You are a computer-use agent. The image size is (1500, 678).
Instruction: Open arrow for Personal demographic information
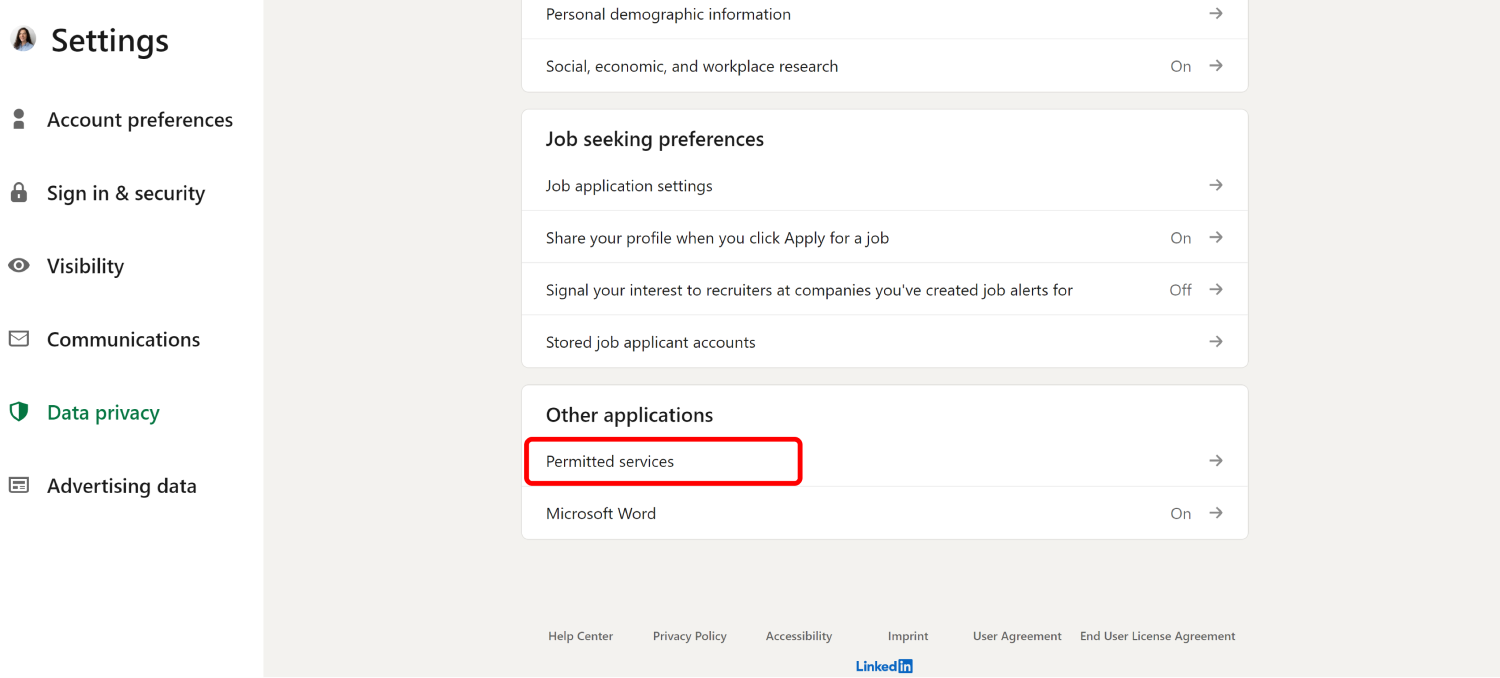point(1215,14)
